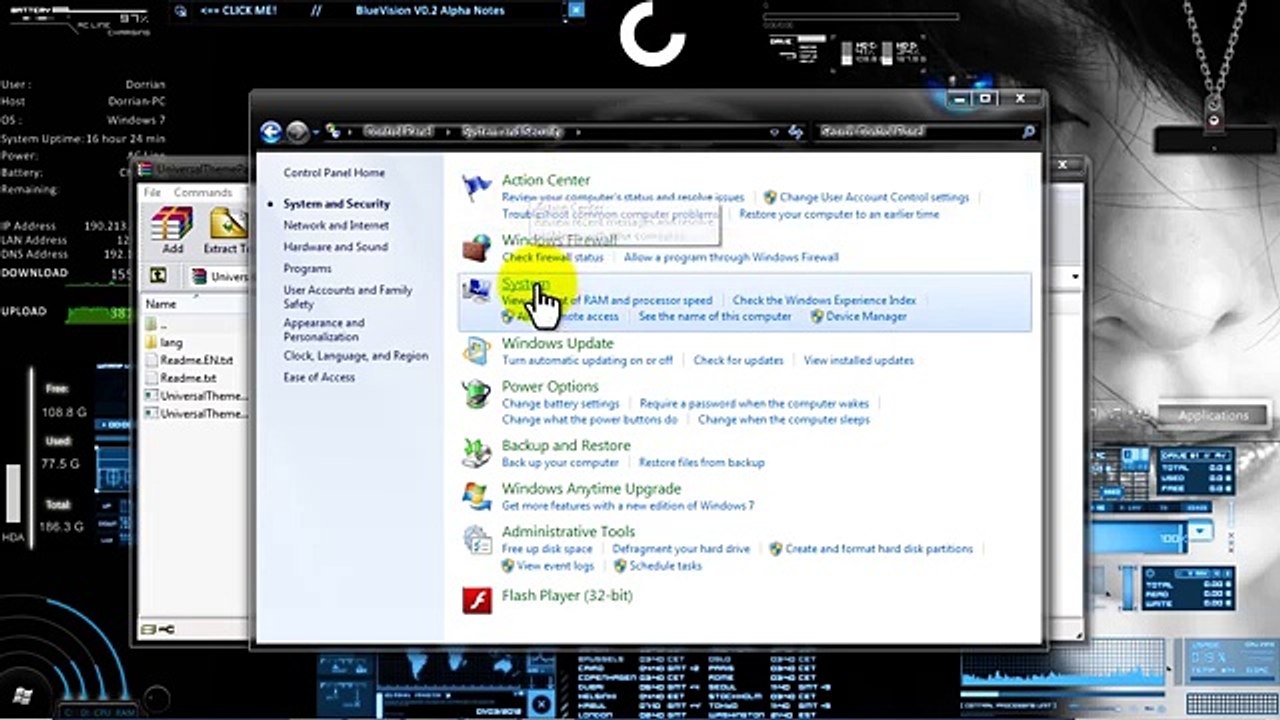Click Get more features with a new edition
1280x720 pixels.
coord(628,506)
